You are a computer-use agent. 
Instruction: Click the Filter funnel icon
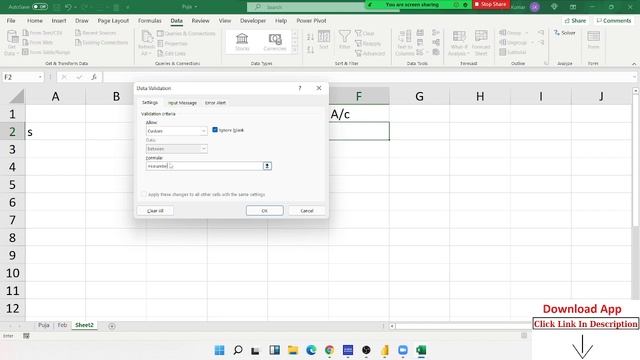tap(344, 37)
